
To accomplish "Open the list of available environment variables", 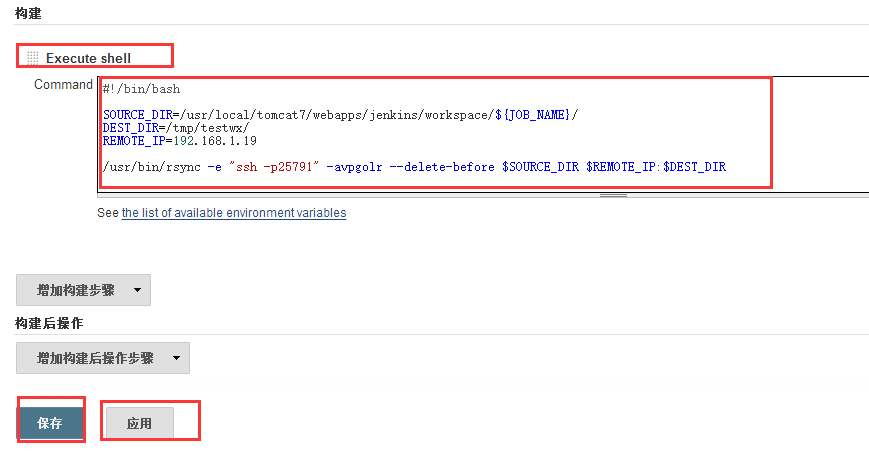I will pos(234,213).
